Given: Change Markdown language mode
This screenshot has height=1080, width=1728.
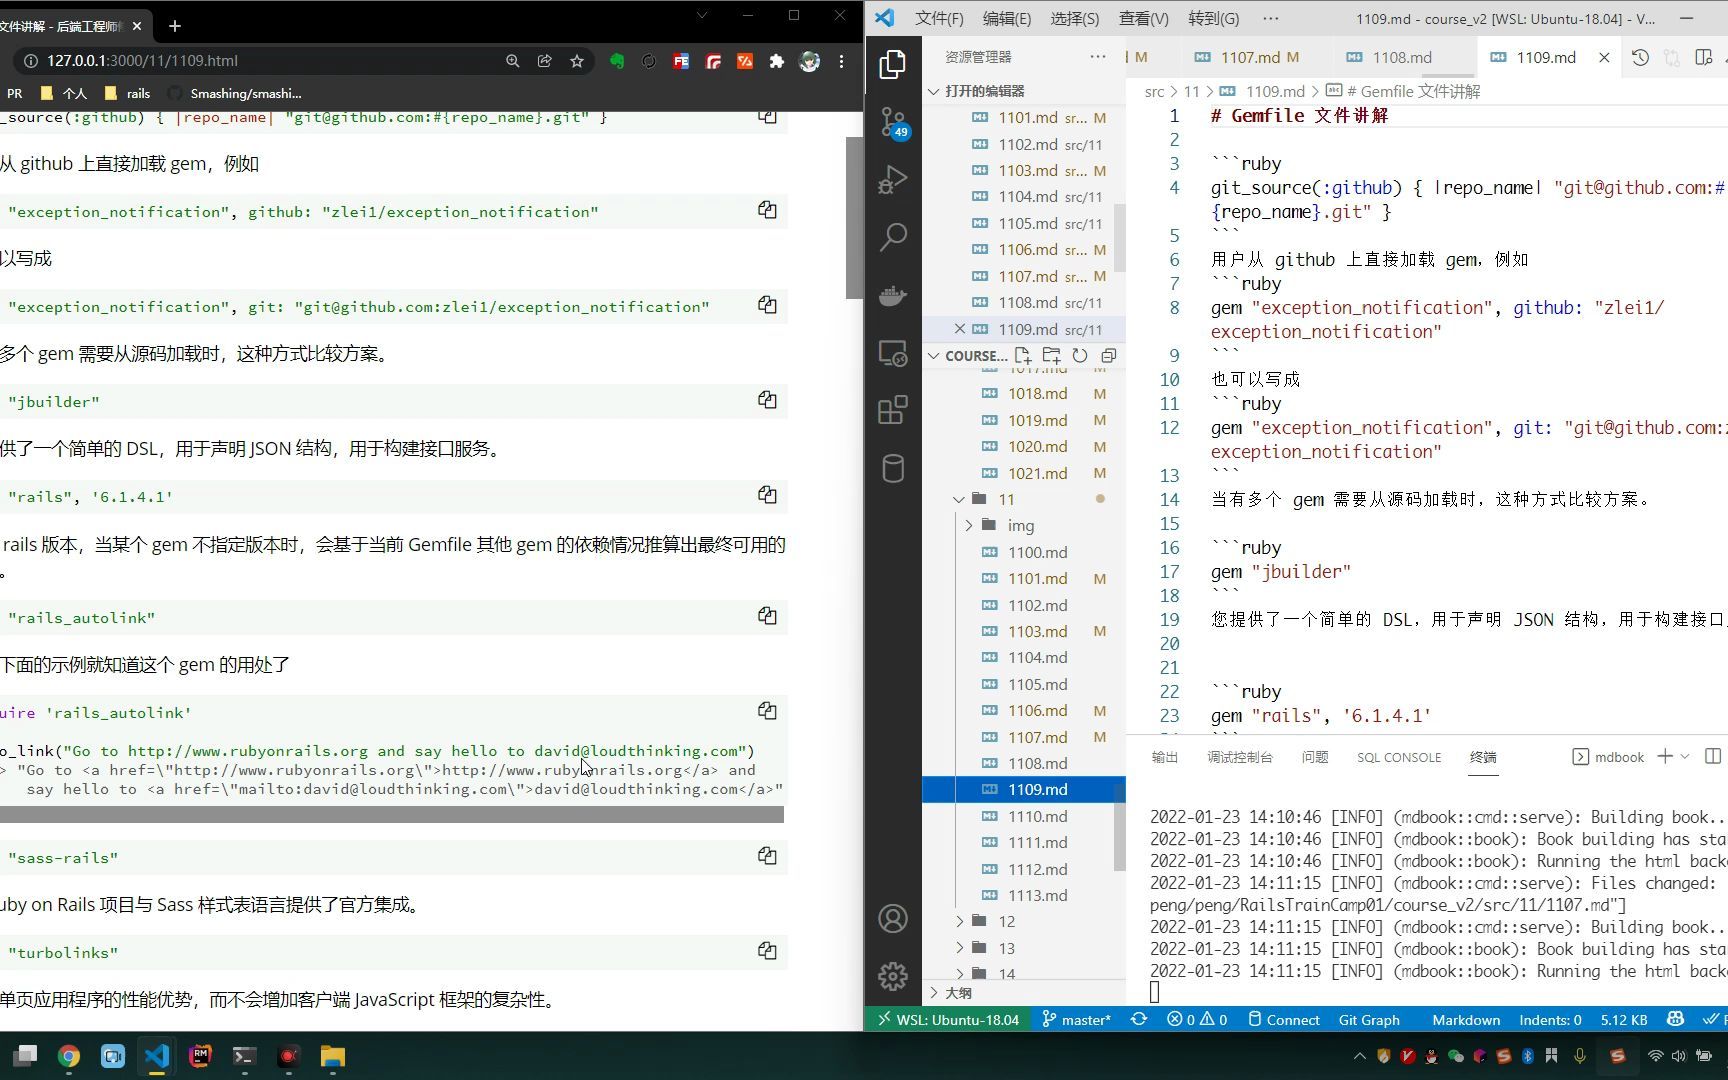Looking at the screenshot, I should (x=1465, y=1020).
